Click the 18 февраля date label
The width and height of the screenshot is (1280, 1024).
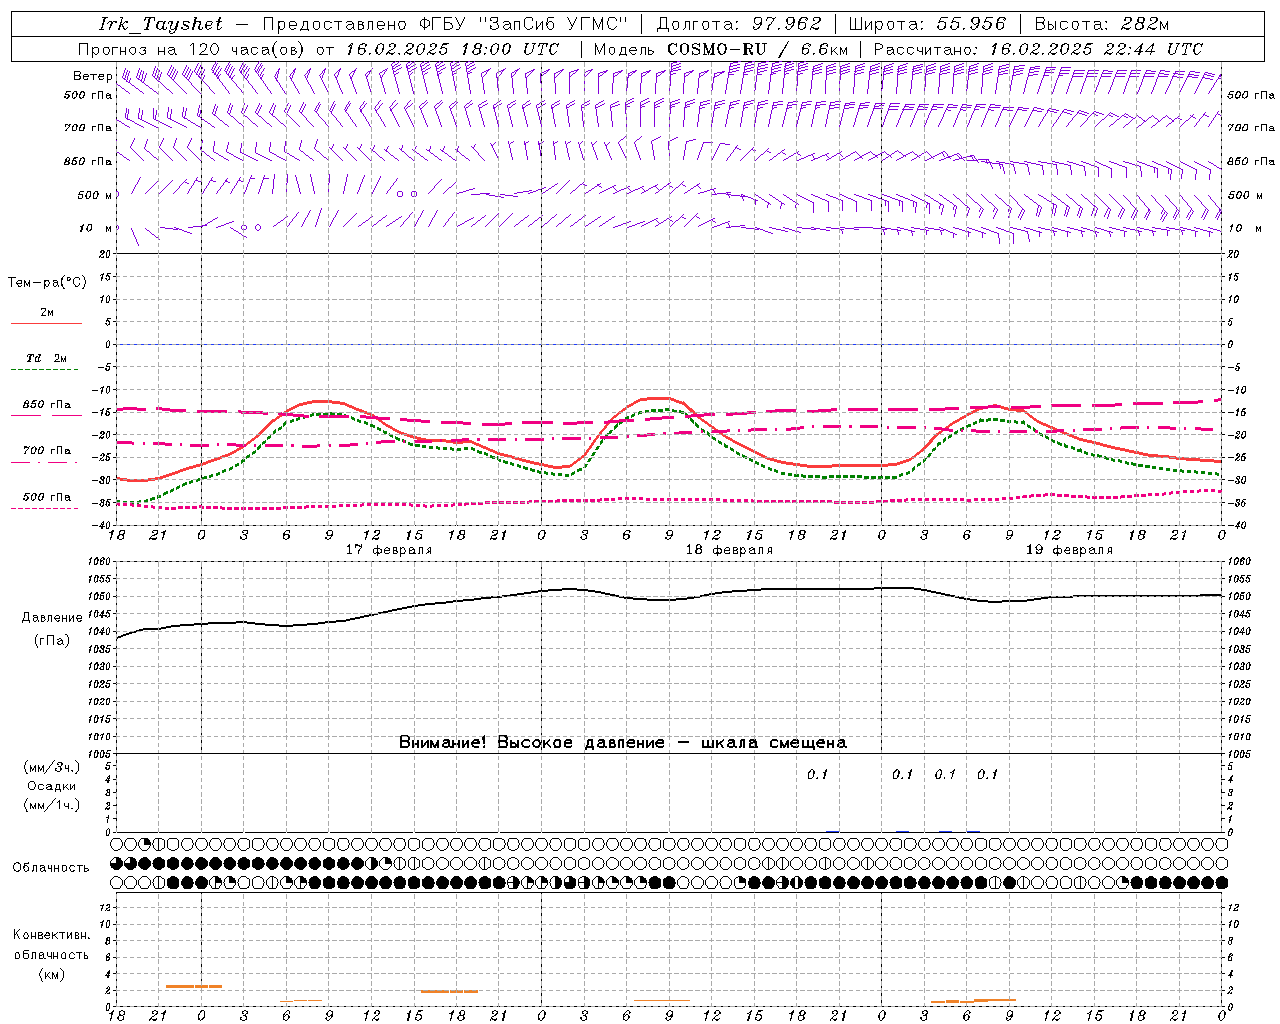[729, 550]
